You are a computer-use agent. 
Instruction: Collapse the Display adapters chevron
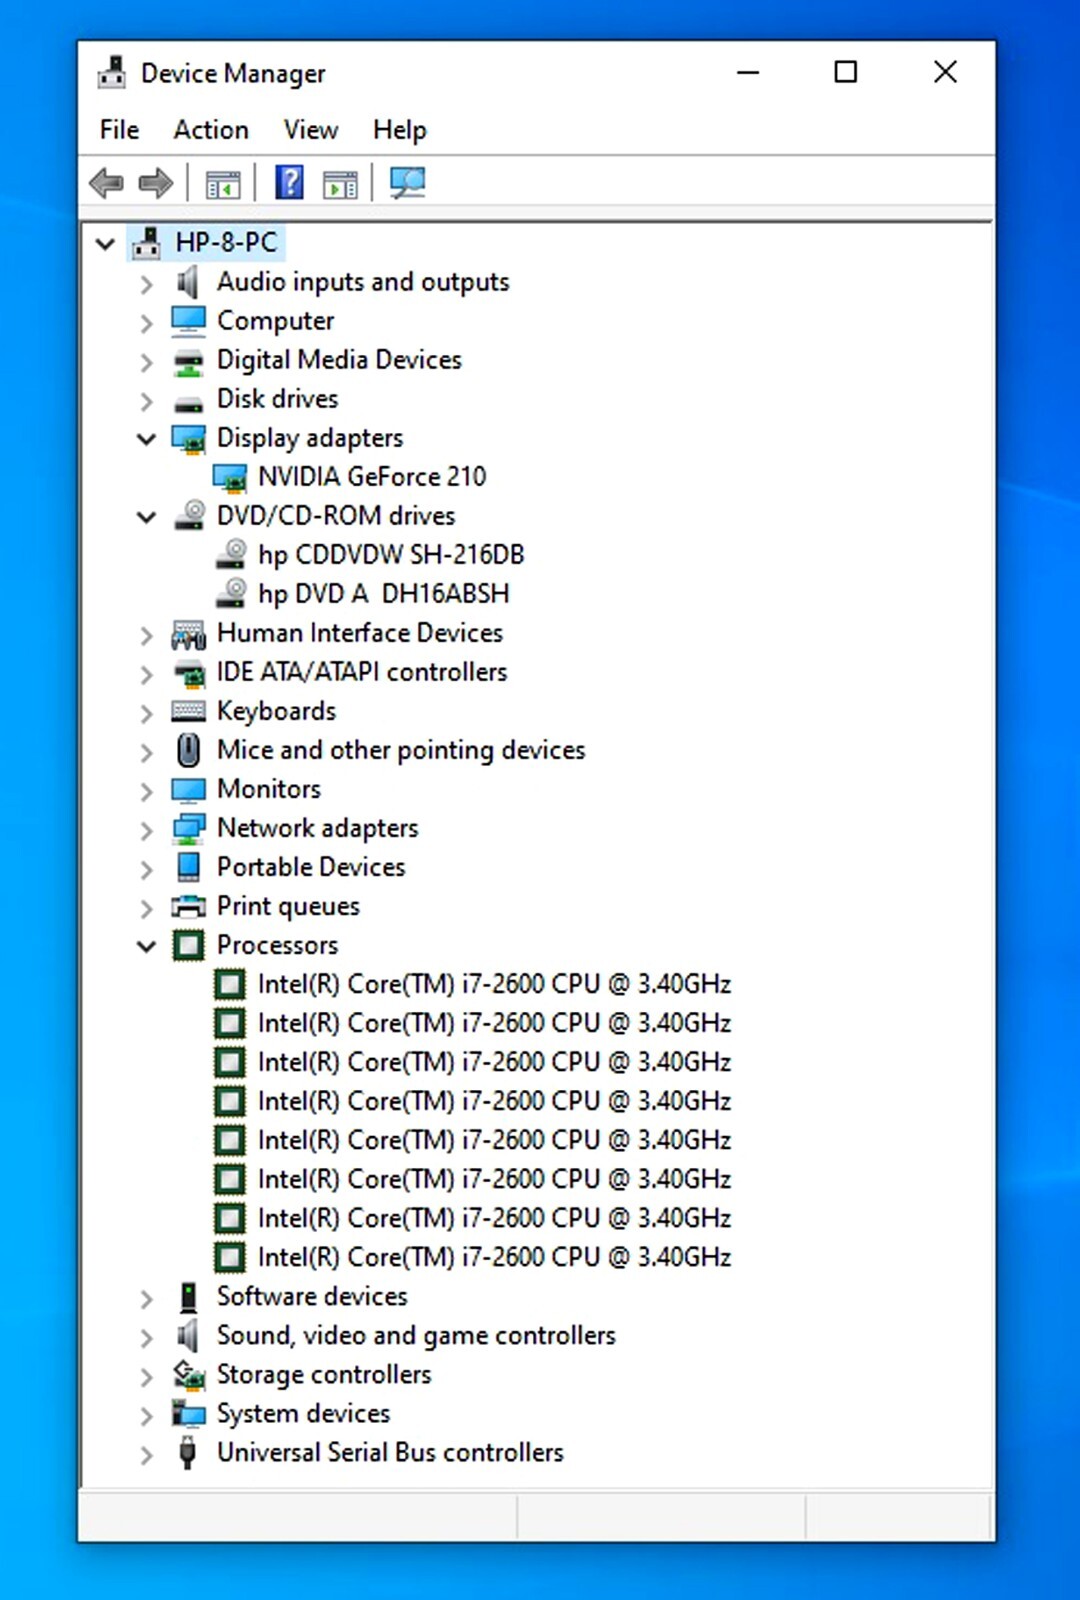(147, 439)
